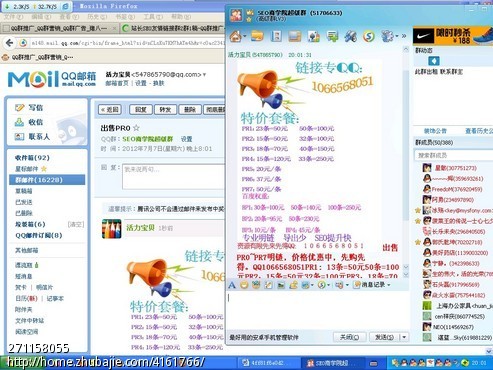Click the group member search field
Image resolution: width=493 pixels, height=370 pixels.
click(453, 155)
